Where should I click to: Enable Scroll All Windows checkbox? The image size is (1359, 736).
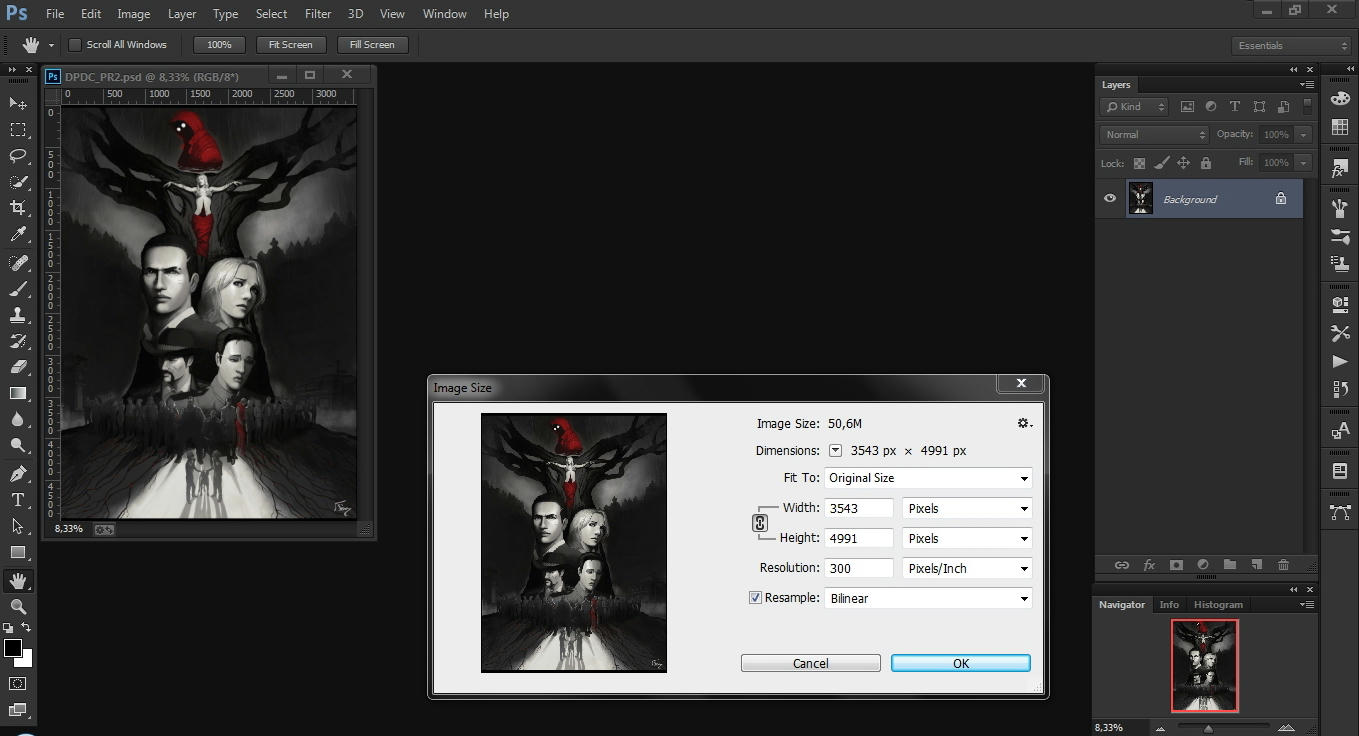point(75,45)
